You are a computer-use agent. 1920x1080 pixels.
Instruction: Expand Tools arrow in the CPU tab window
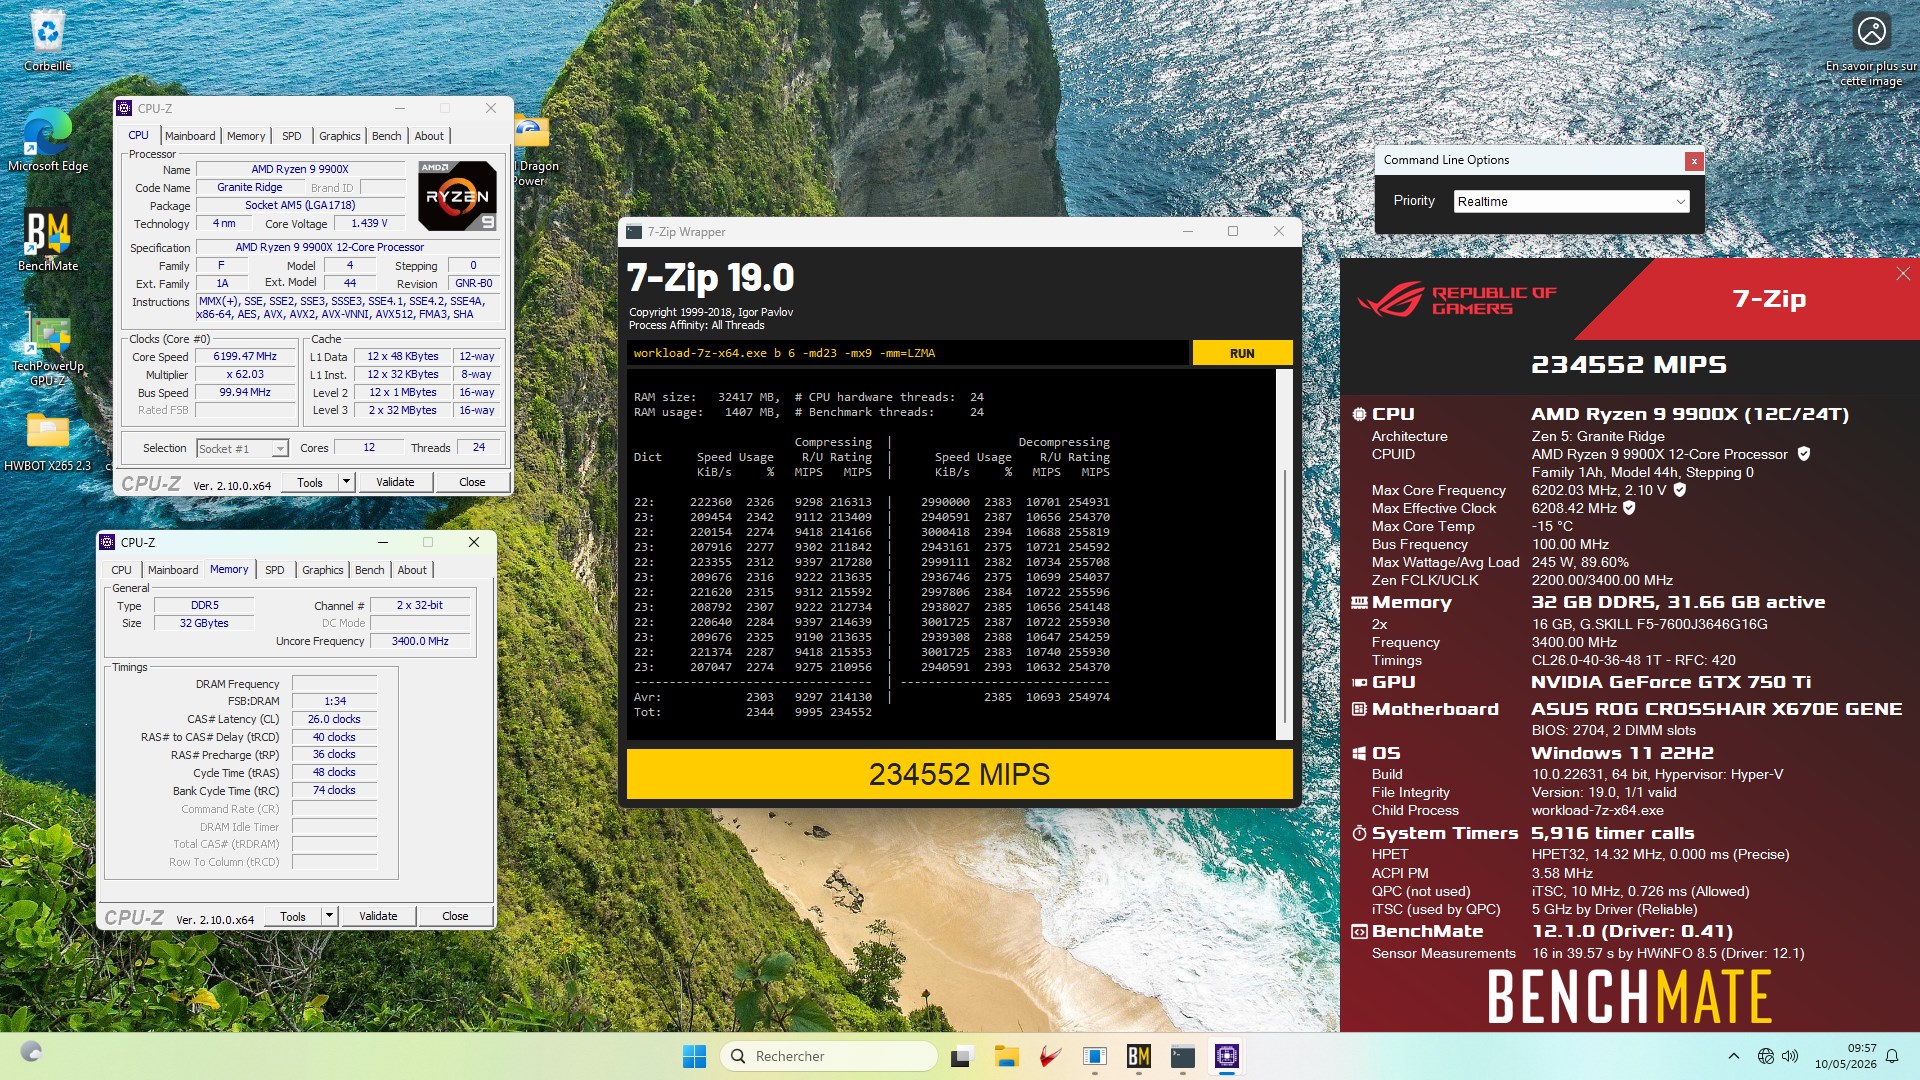[346, 482]
